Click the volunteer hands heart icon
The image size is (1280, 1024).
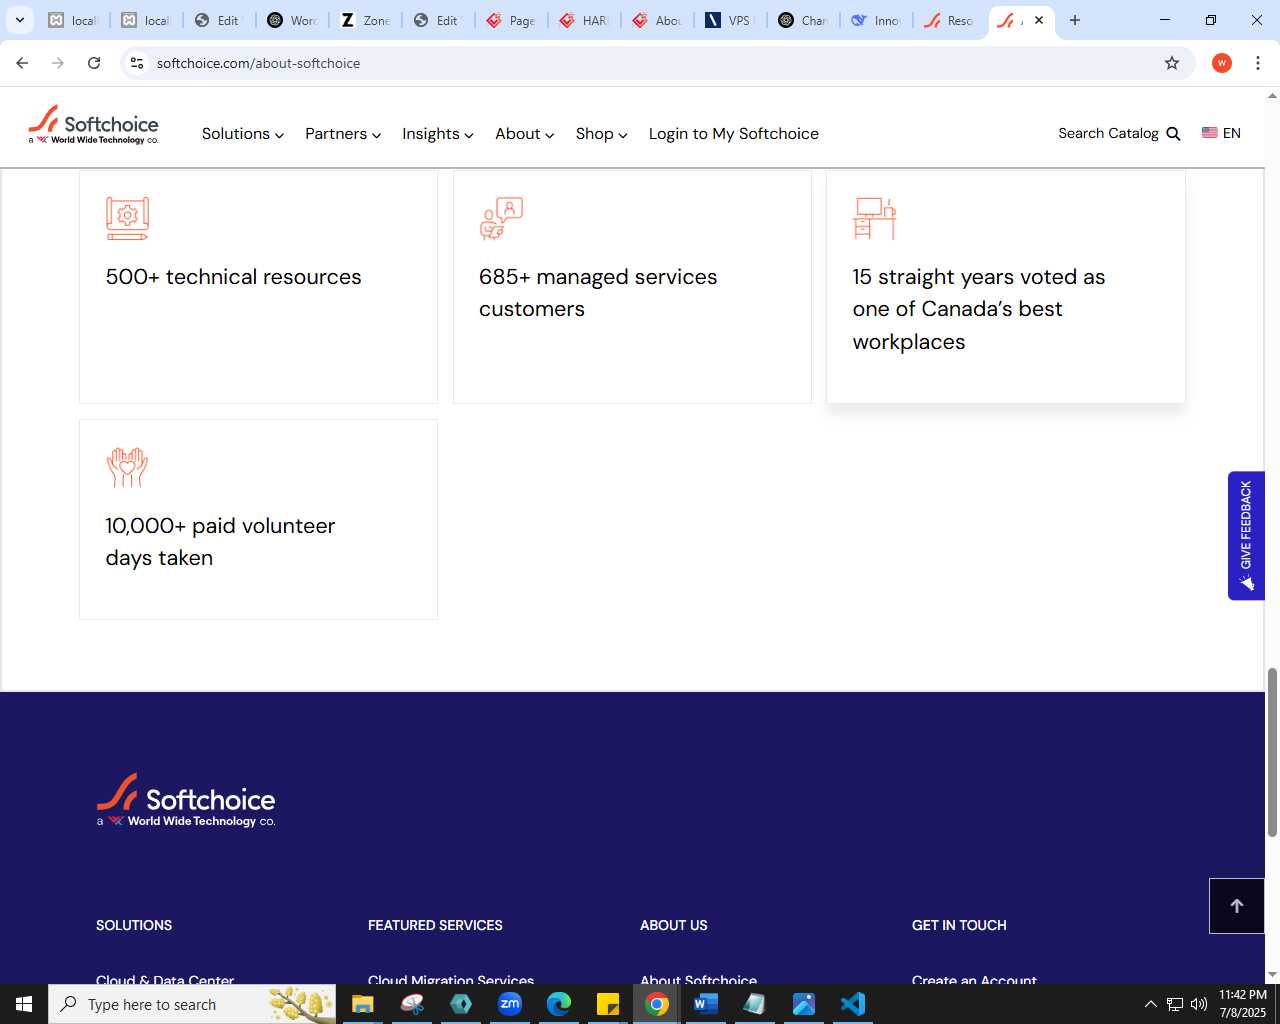tap(127, 467)
